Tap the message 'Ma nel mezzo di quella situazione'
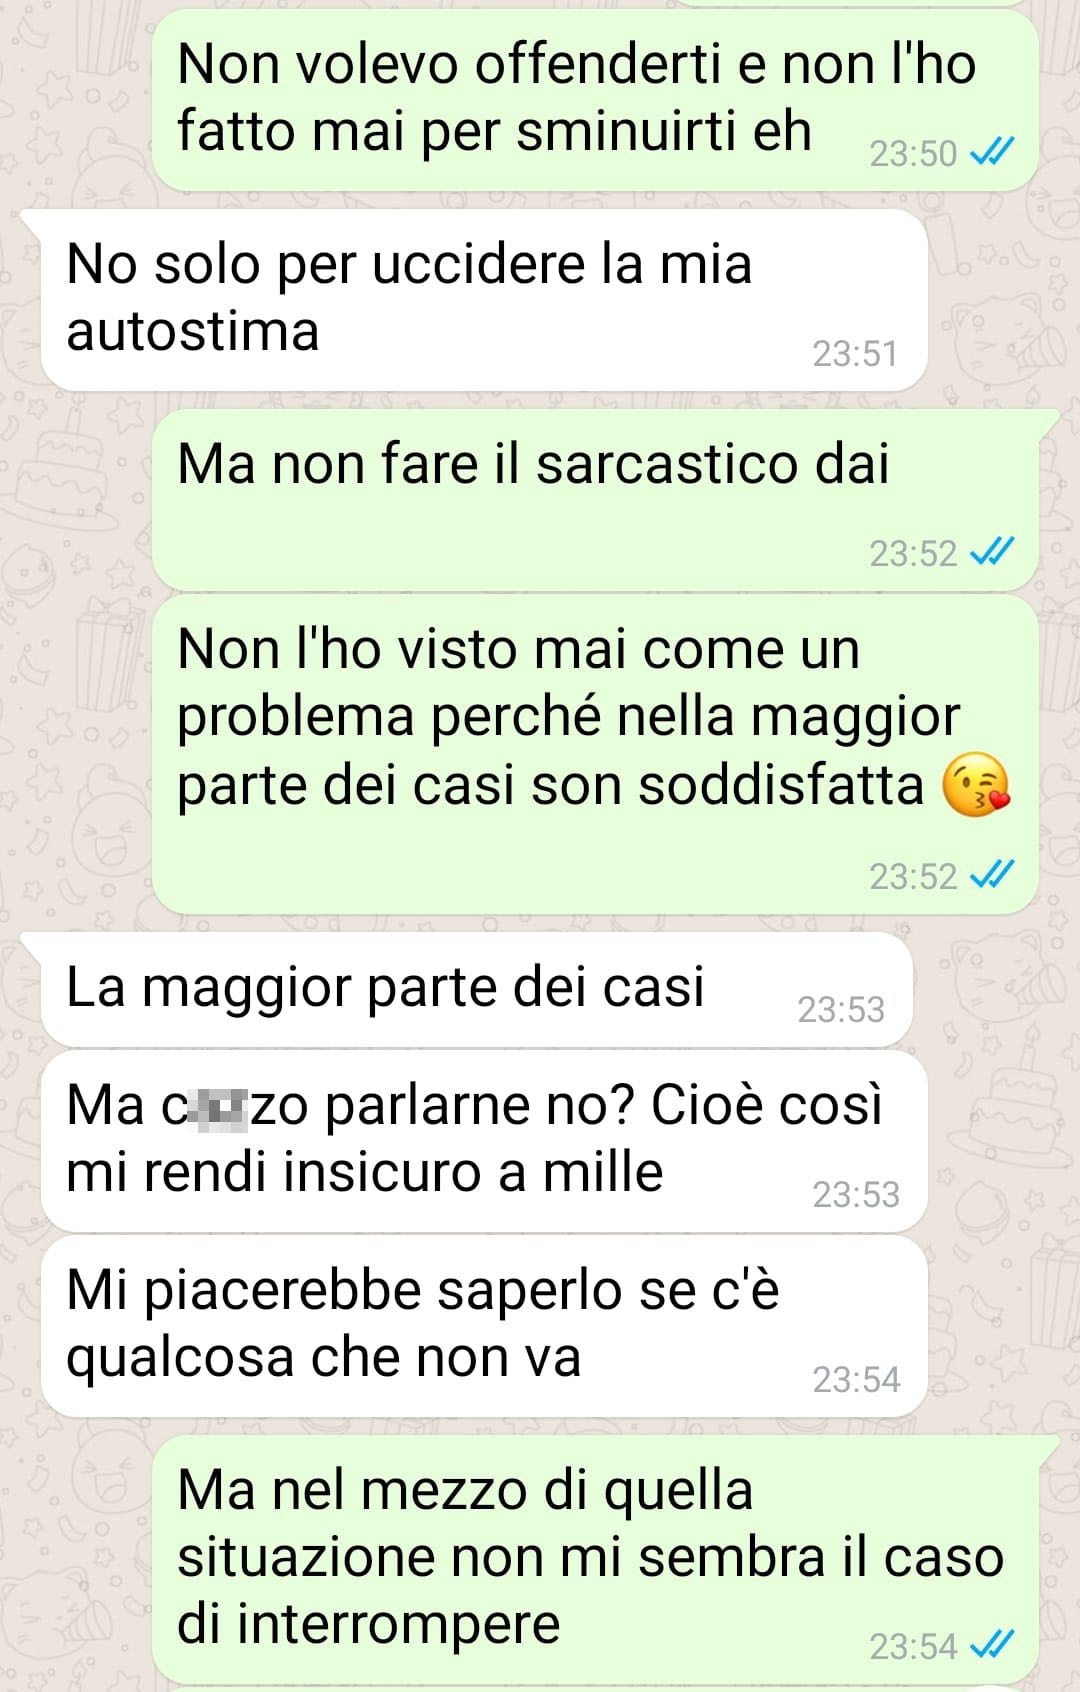The height and width of the screenshot is (1692, 1080). point(595,1560)
